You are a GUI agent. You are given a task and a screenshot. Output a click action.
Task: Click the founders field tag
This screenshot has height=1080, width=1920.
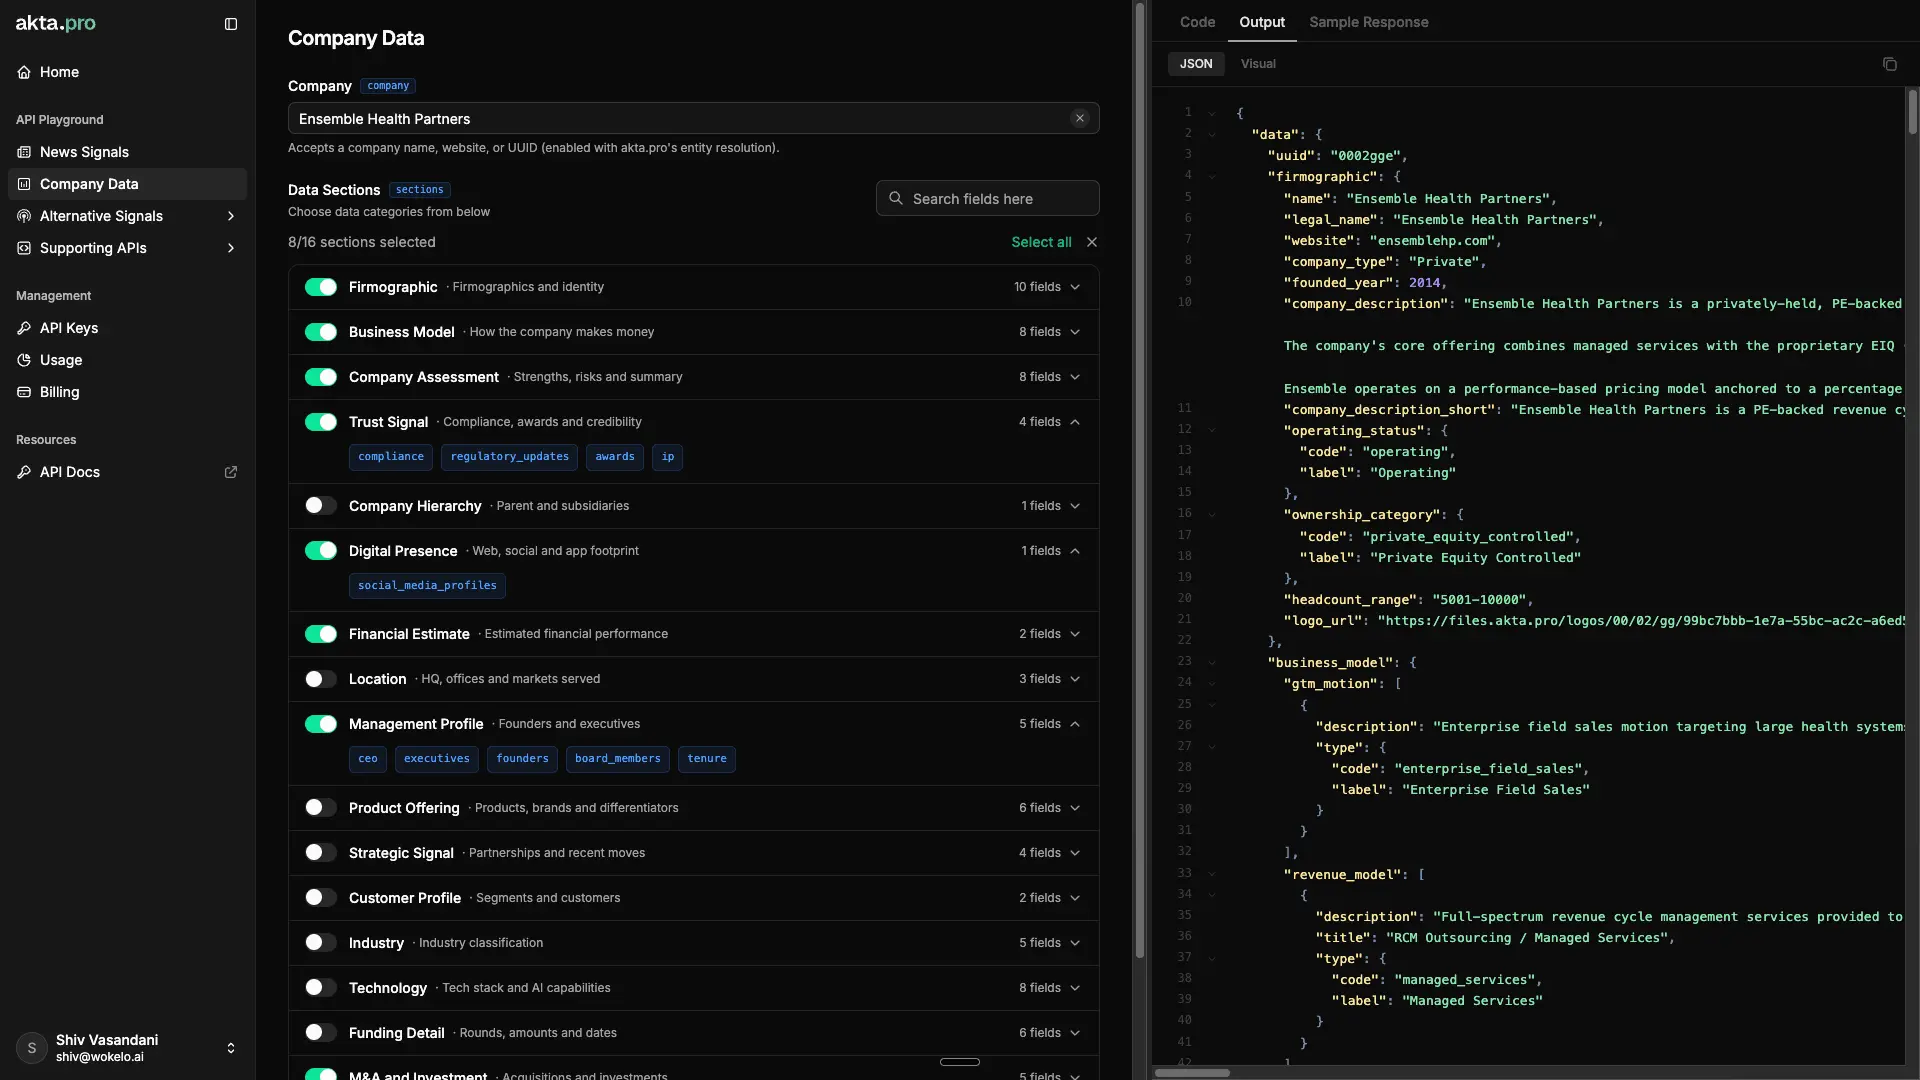(522, 759)
